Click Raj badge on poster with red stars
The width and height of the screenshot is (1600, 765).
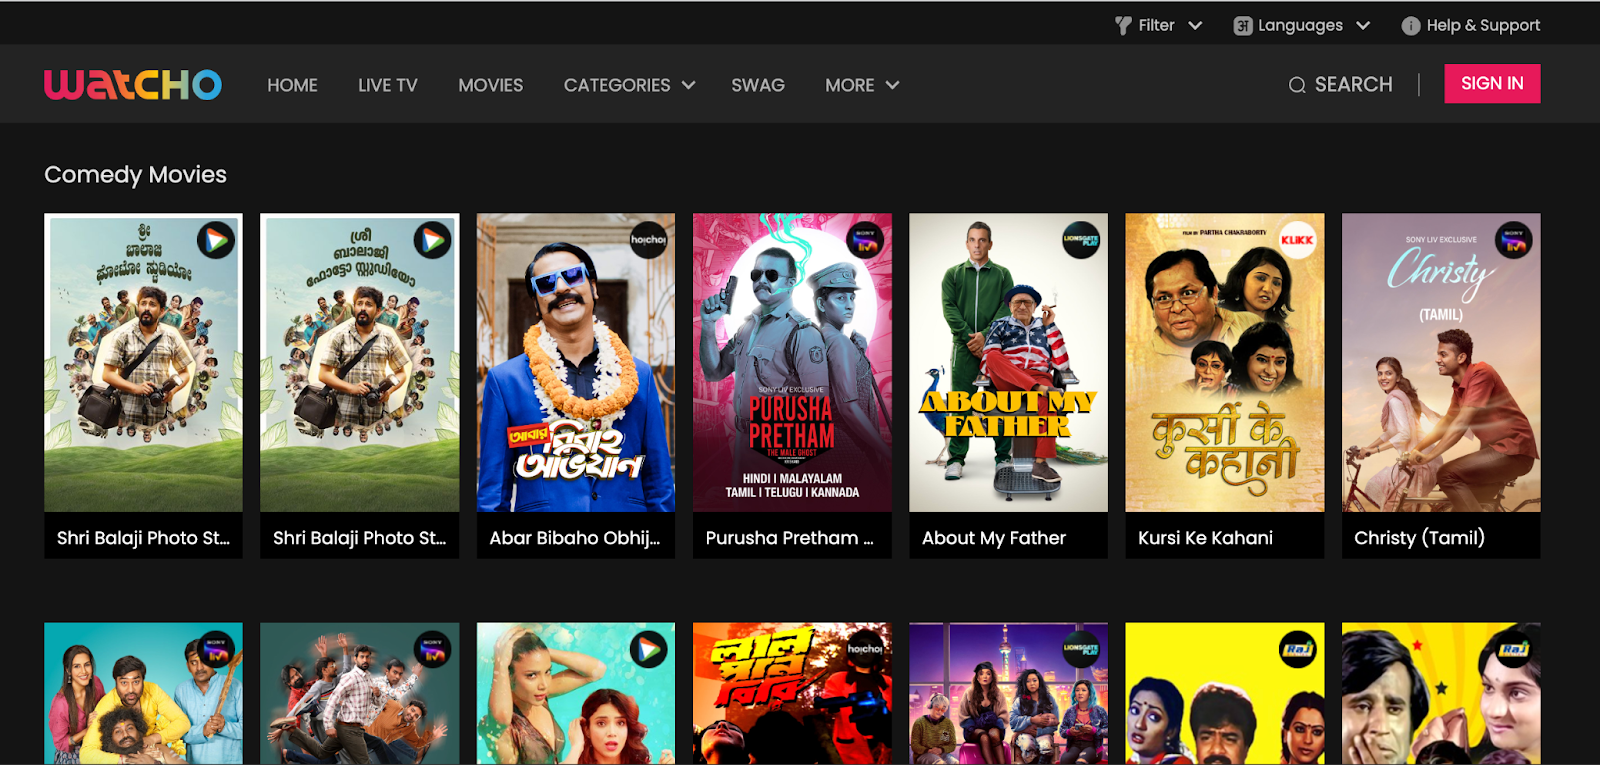point(1514,650)
